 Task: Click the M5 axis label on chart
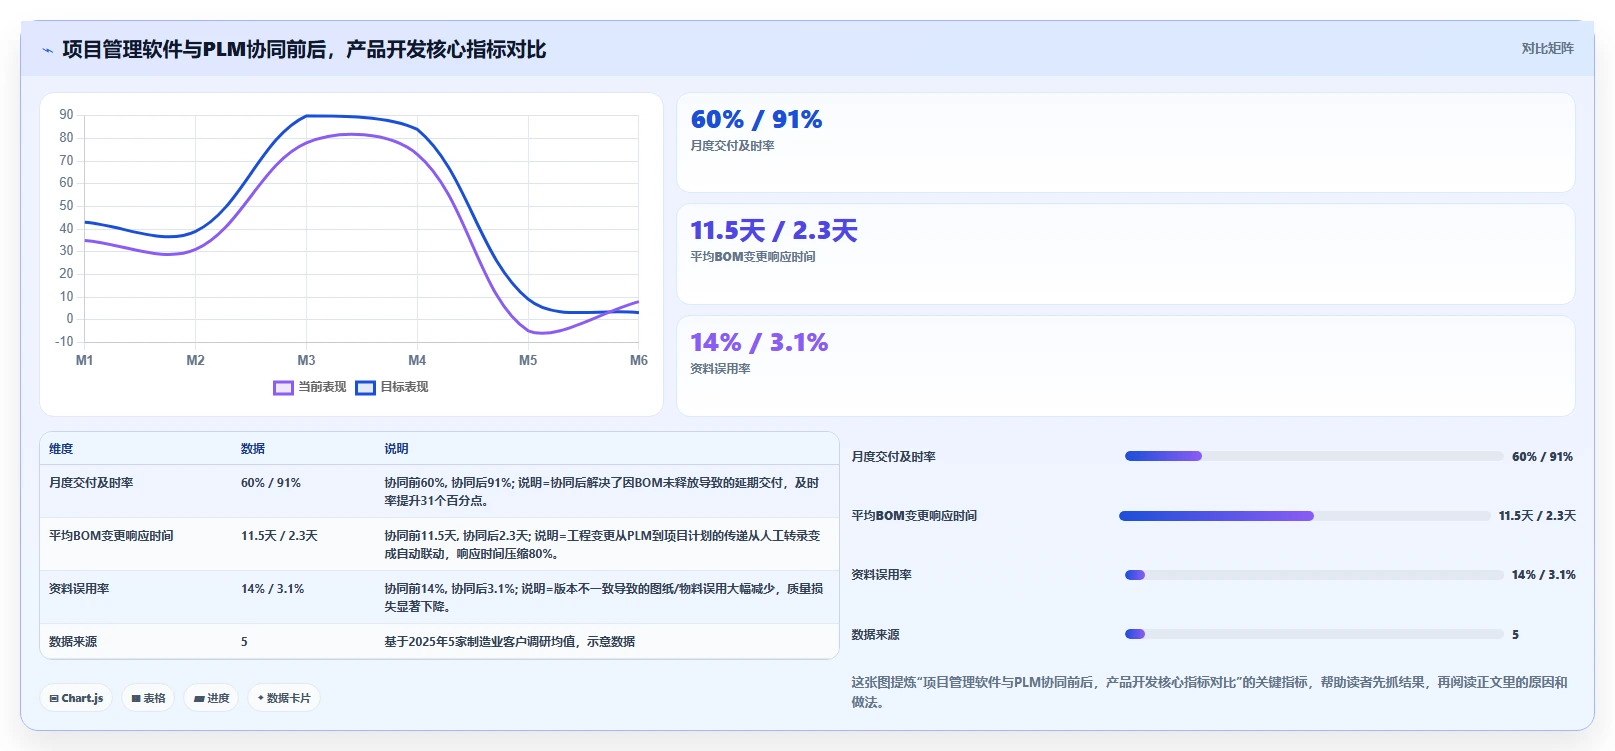pos(528,360)
